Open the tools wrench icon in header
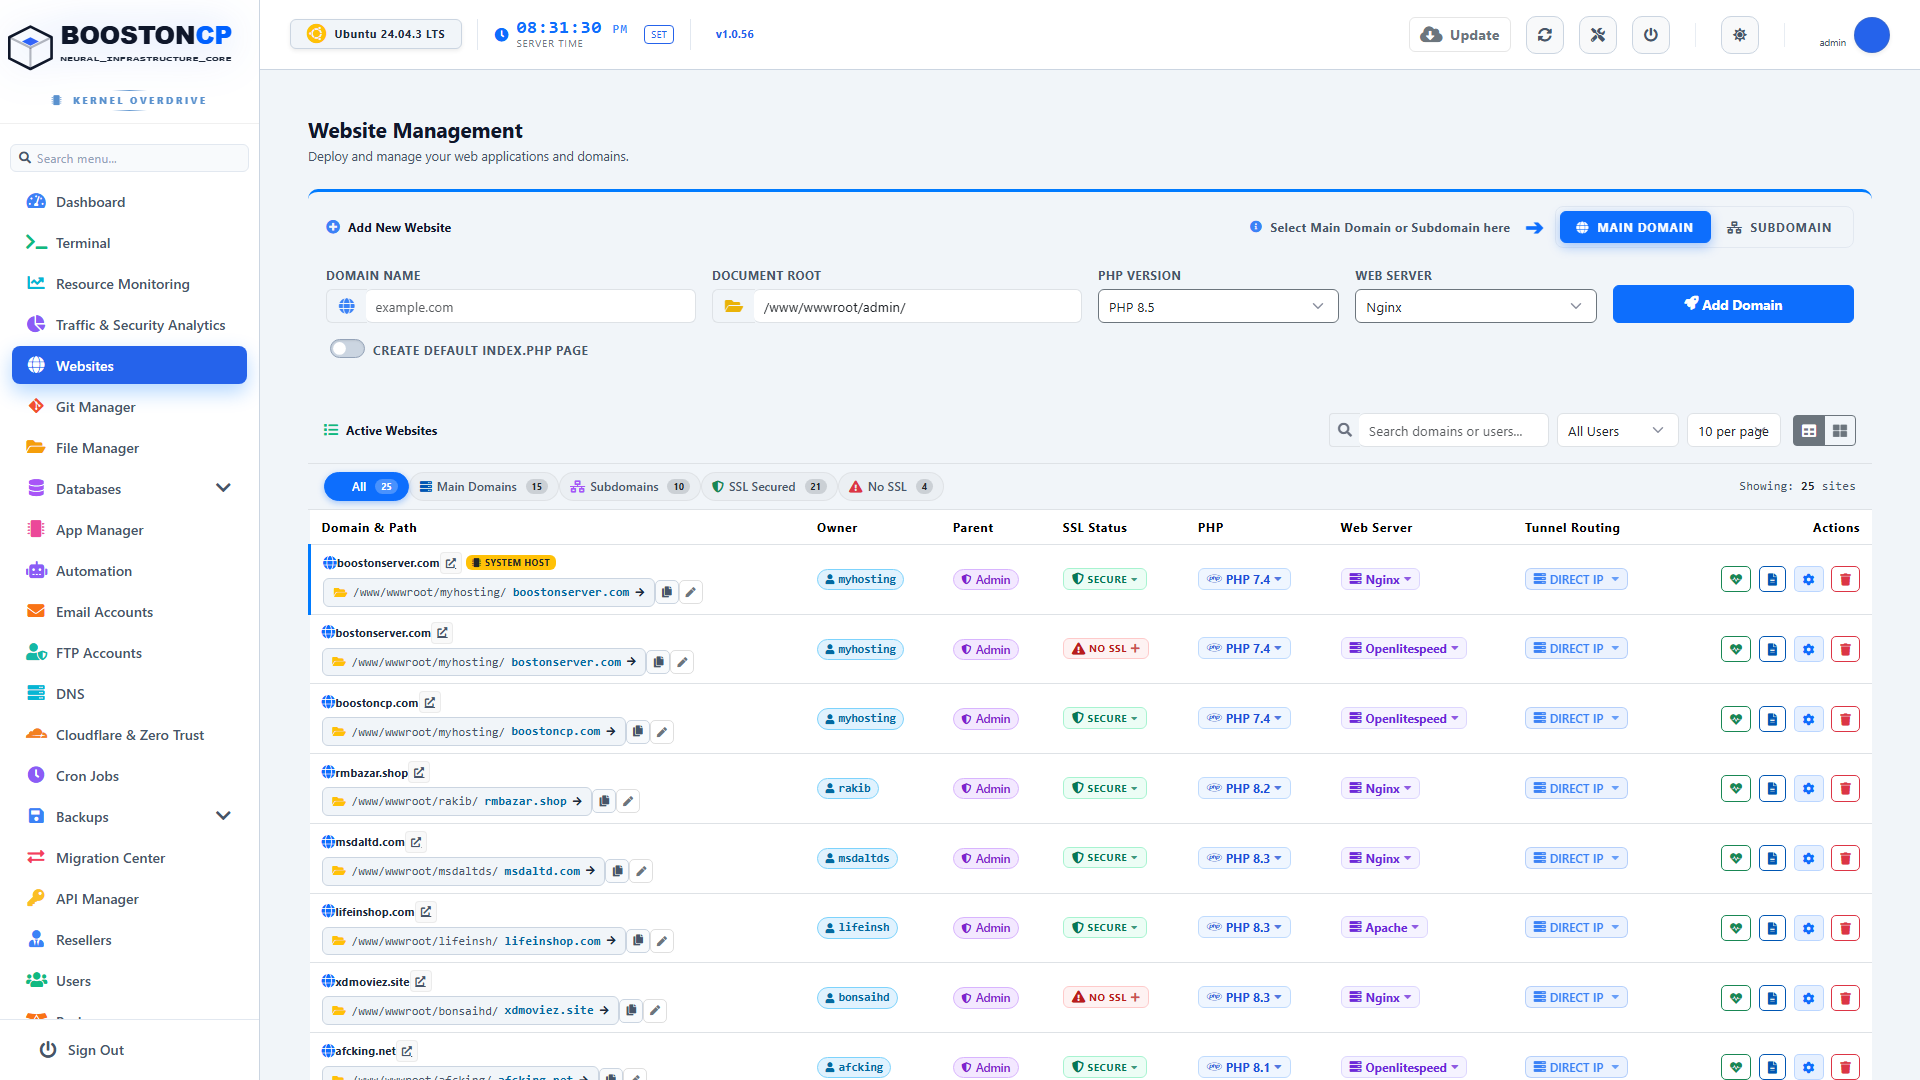 (x=1598, y=35)
